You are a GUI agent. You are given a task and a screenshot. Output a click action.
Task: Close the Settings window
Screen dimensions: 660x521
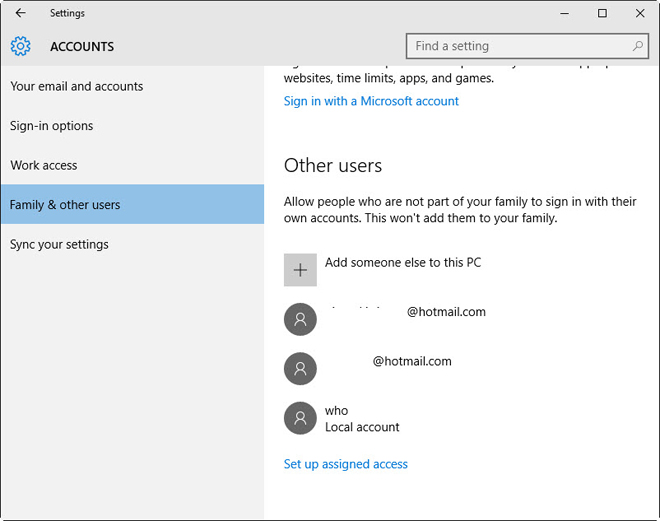(x=640, y=13)
